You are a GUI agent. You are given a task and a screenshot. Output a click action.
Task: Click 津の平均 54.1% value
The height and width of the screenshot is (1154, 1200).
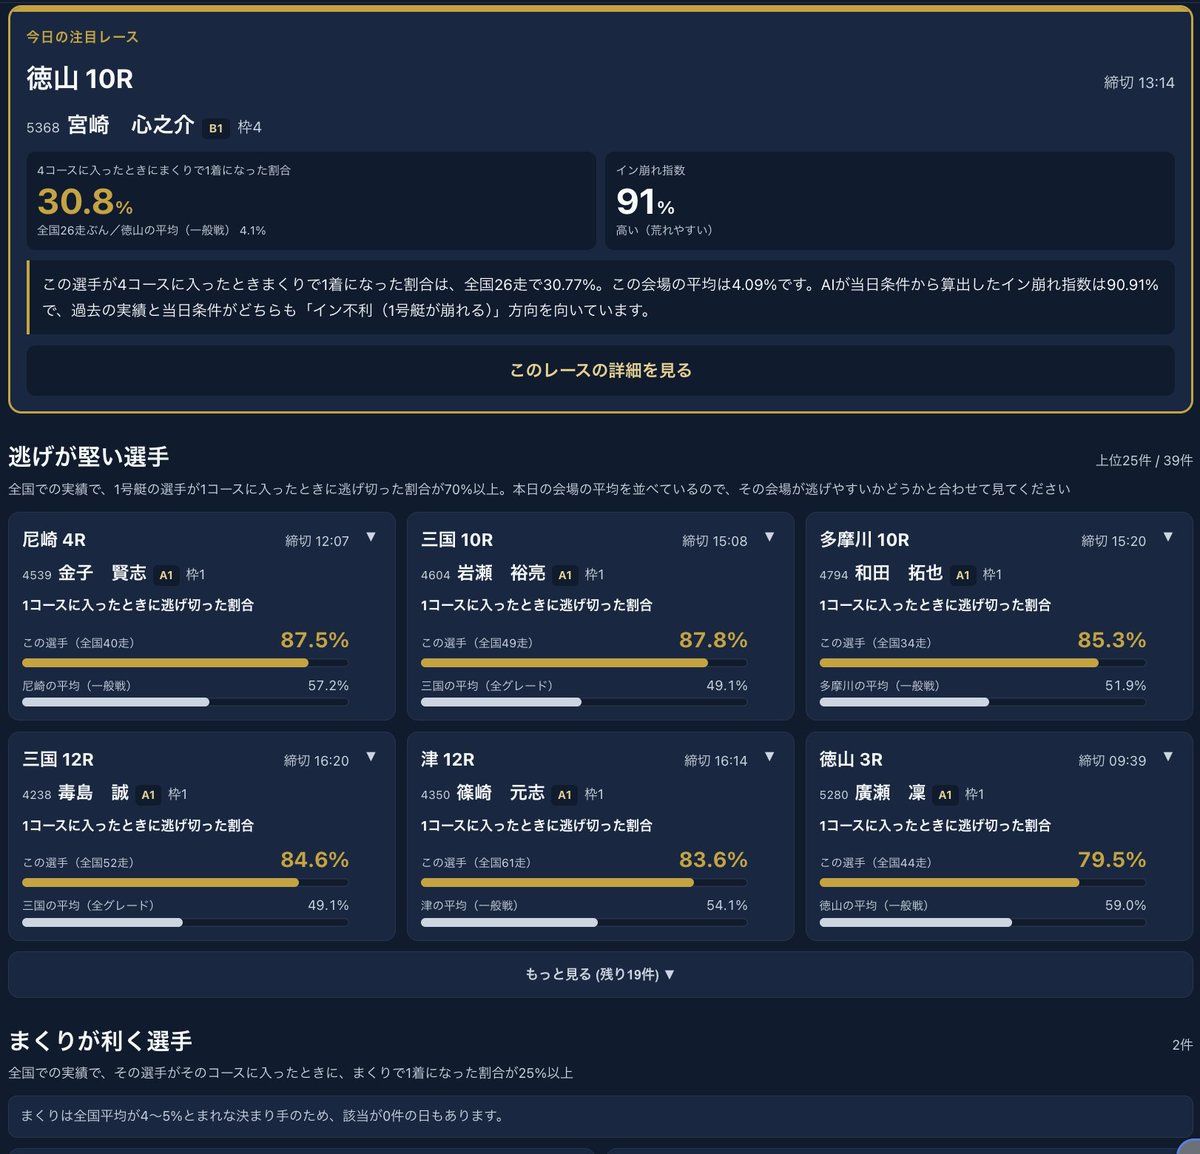pyautogui.click(x=727, y=906)
